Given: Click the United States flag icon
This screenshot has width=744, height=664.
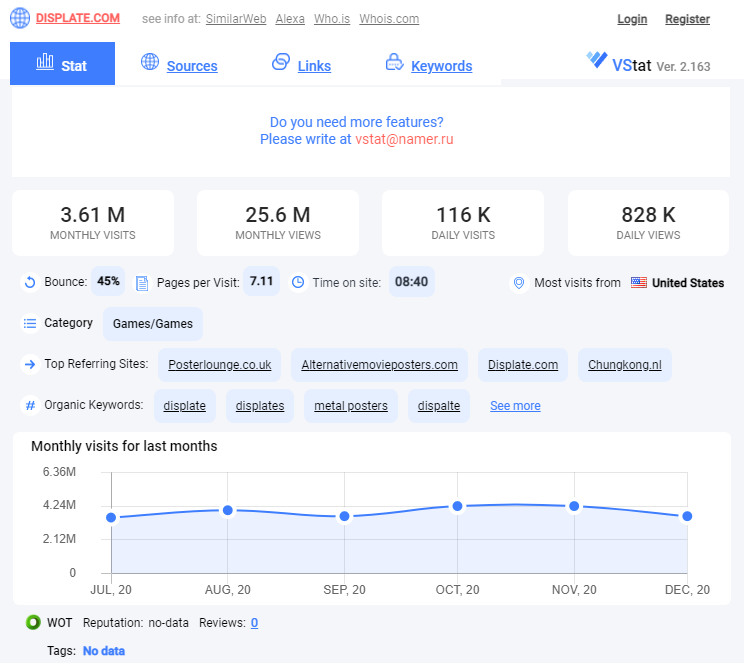Looking at the screenshot, I should point(639,282).
